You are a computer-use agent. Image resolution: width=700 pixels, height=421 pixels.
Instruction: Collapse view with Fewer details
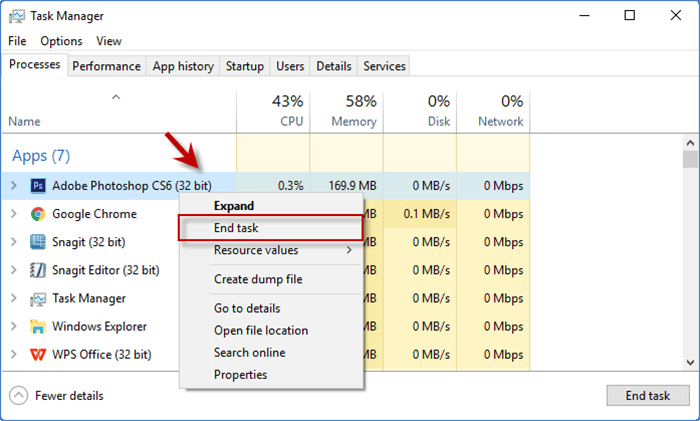[x=58, y=395]
